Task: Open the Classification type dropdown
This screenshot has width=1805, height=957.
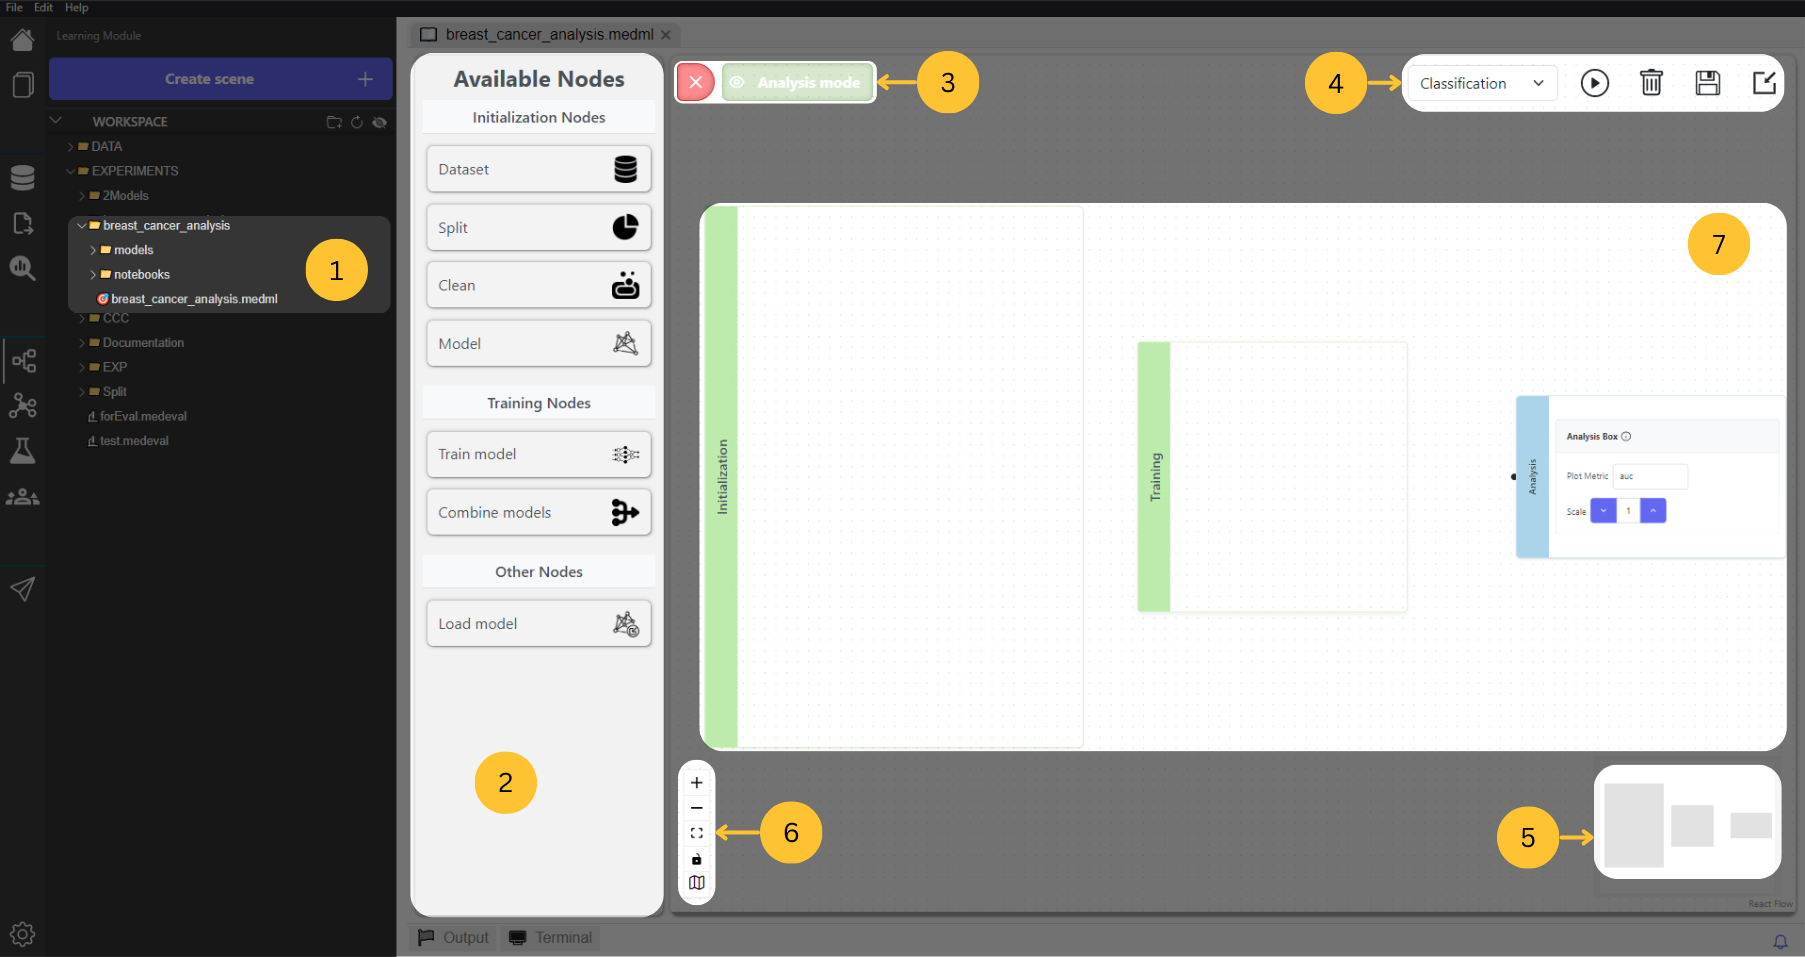Action: coord(1481,84)
